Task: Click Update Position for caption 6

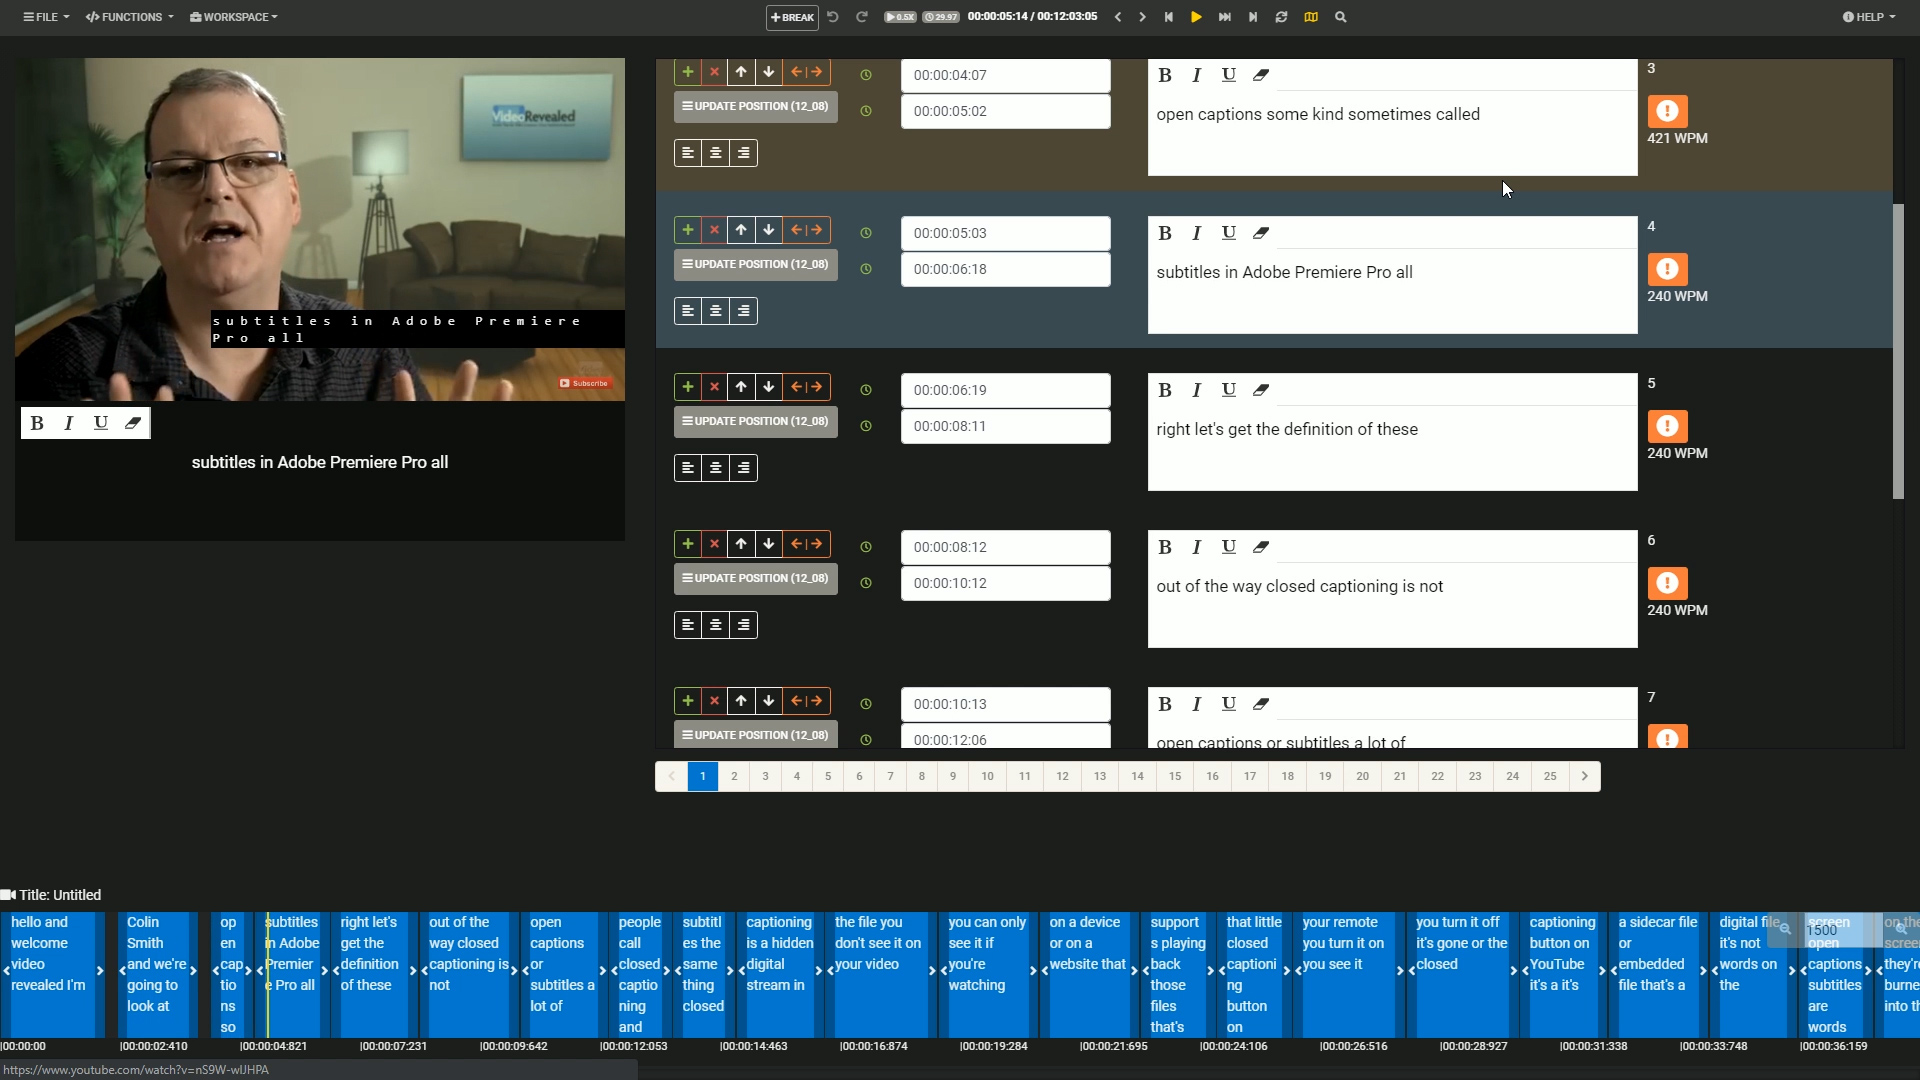Action: [x=756, y=578]
